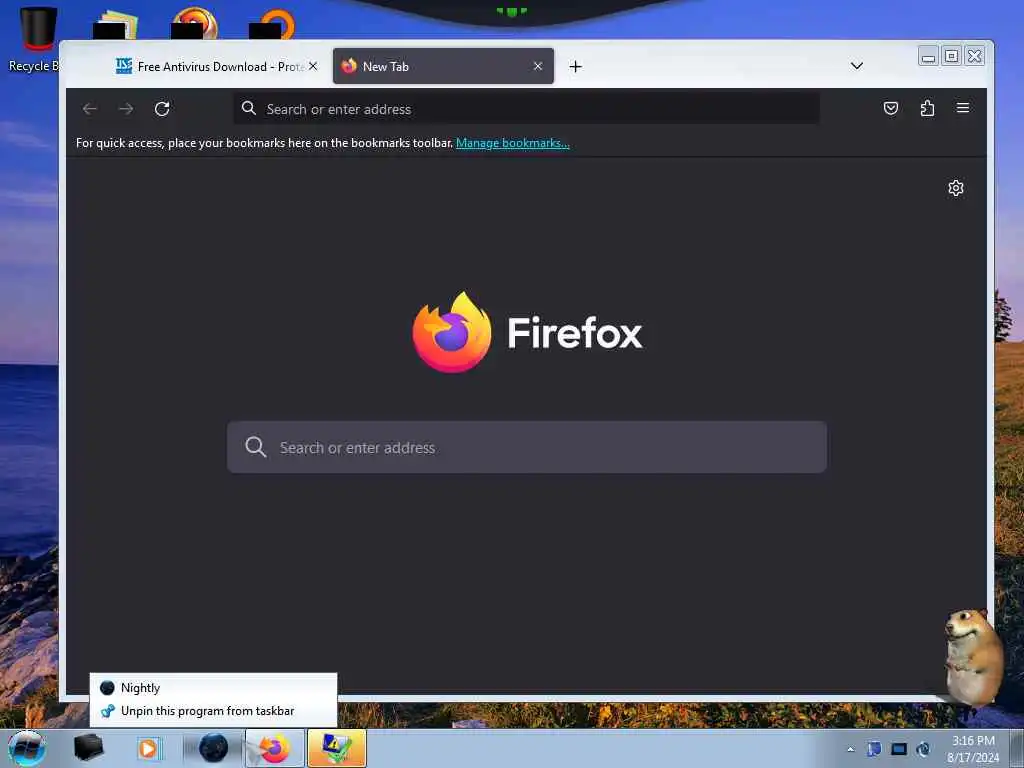
Task: Open the black box taskbar icon
Action: click(x=89, y=748)
